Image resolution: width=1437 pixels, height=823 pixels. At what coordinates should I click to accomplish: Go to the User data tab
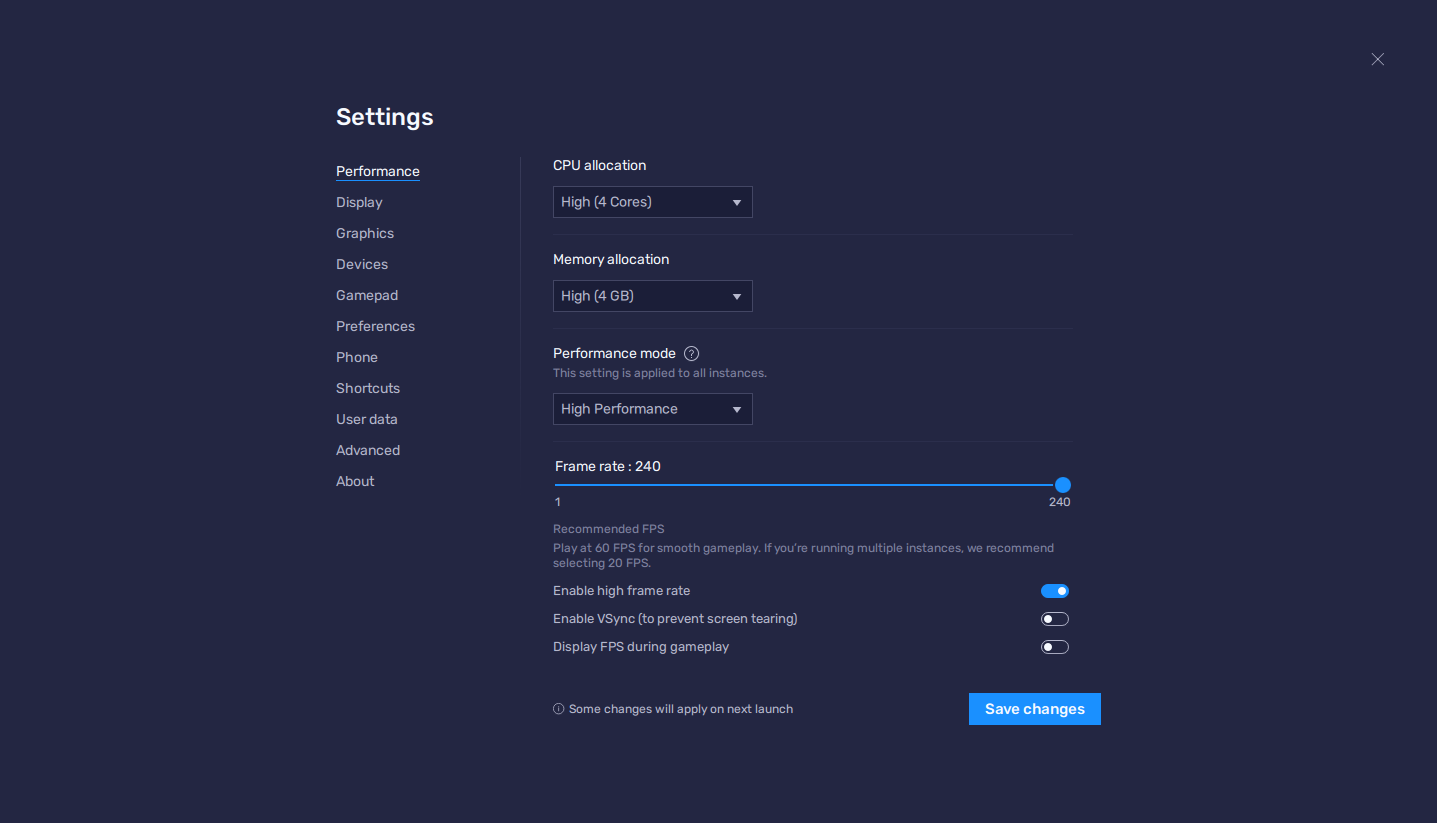pos(367,419)
